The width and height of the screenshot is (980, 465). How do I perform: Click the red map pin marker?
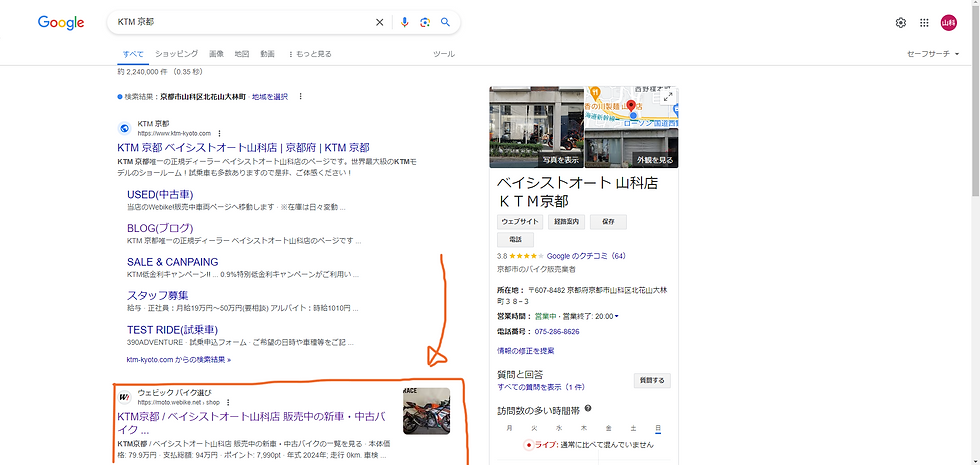point(631,106)
